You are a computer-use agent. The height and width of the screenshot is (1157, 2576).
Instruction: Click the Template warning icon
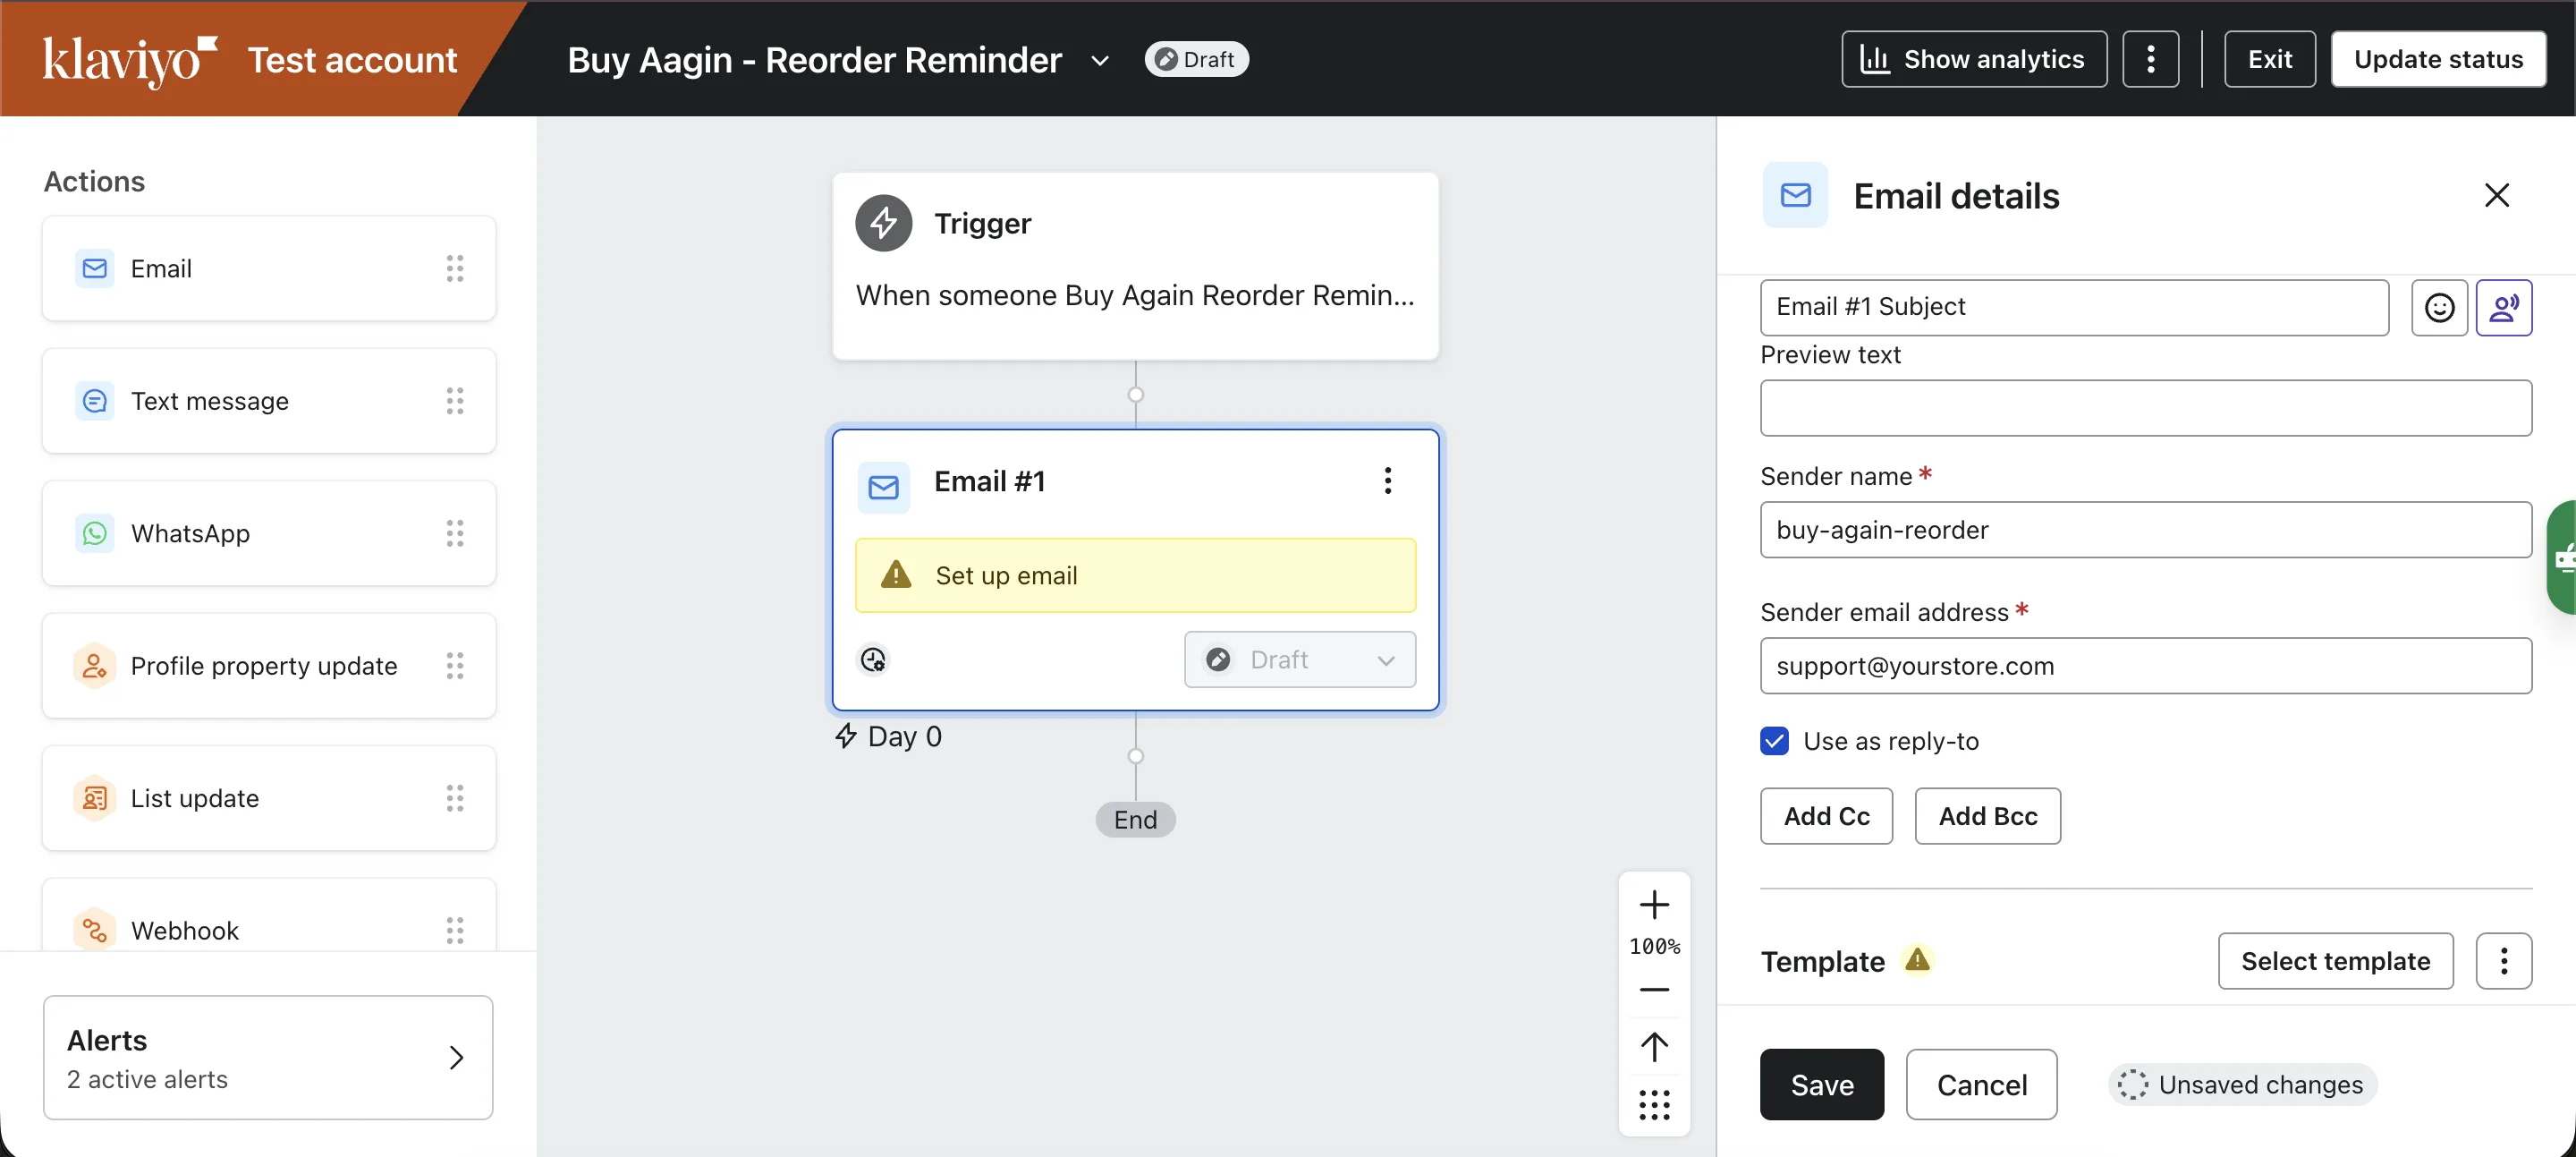(1917, 960)
